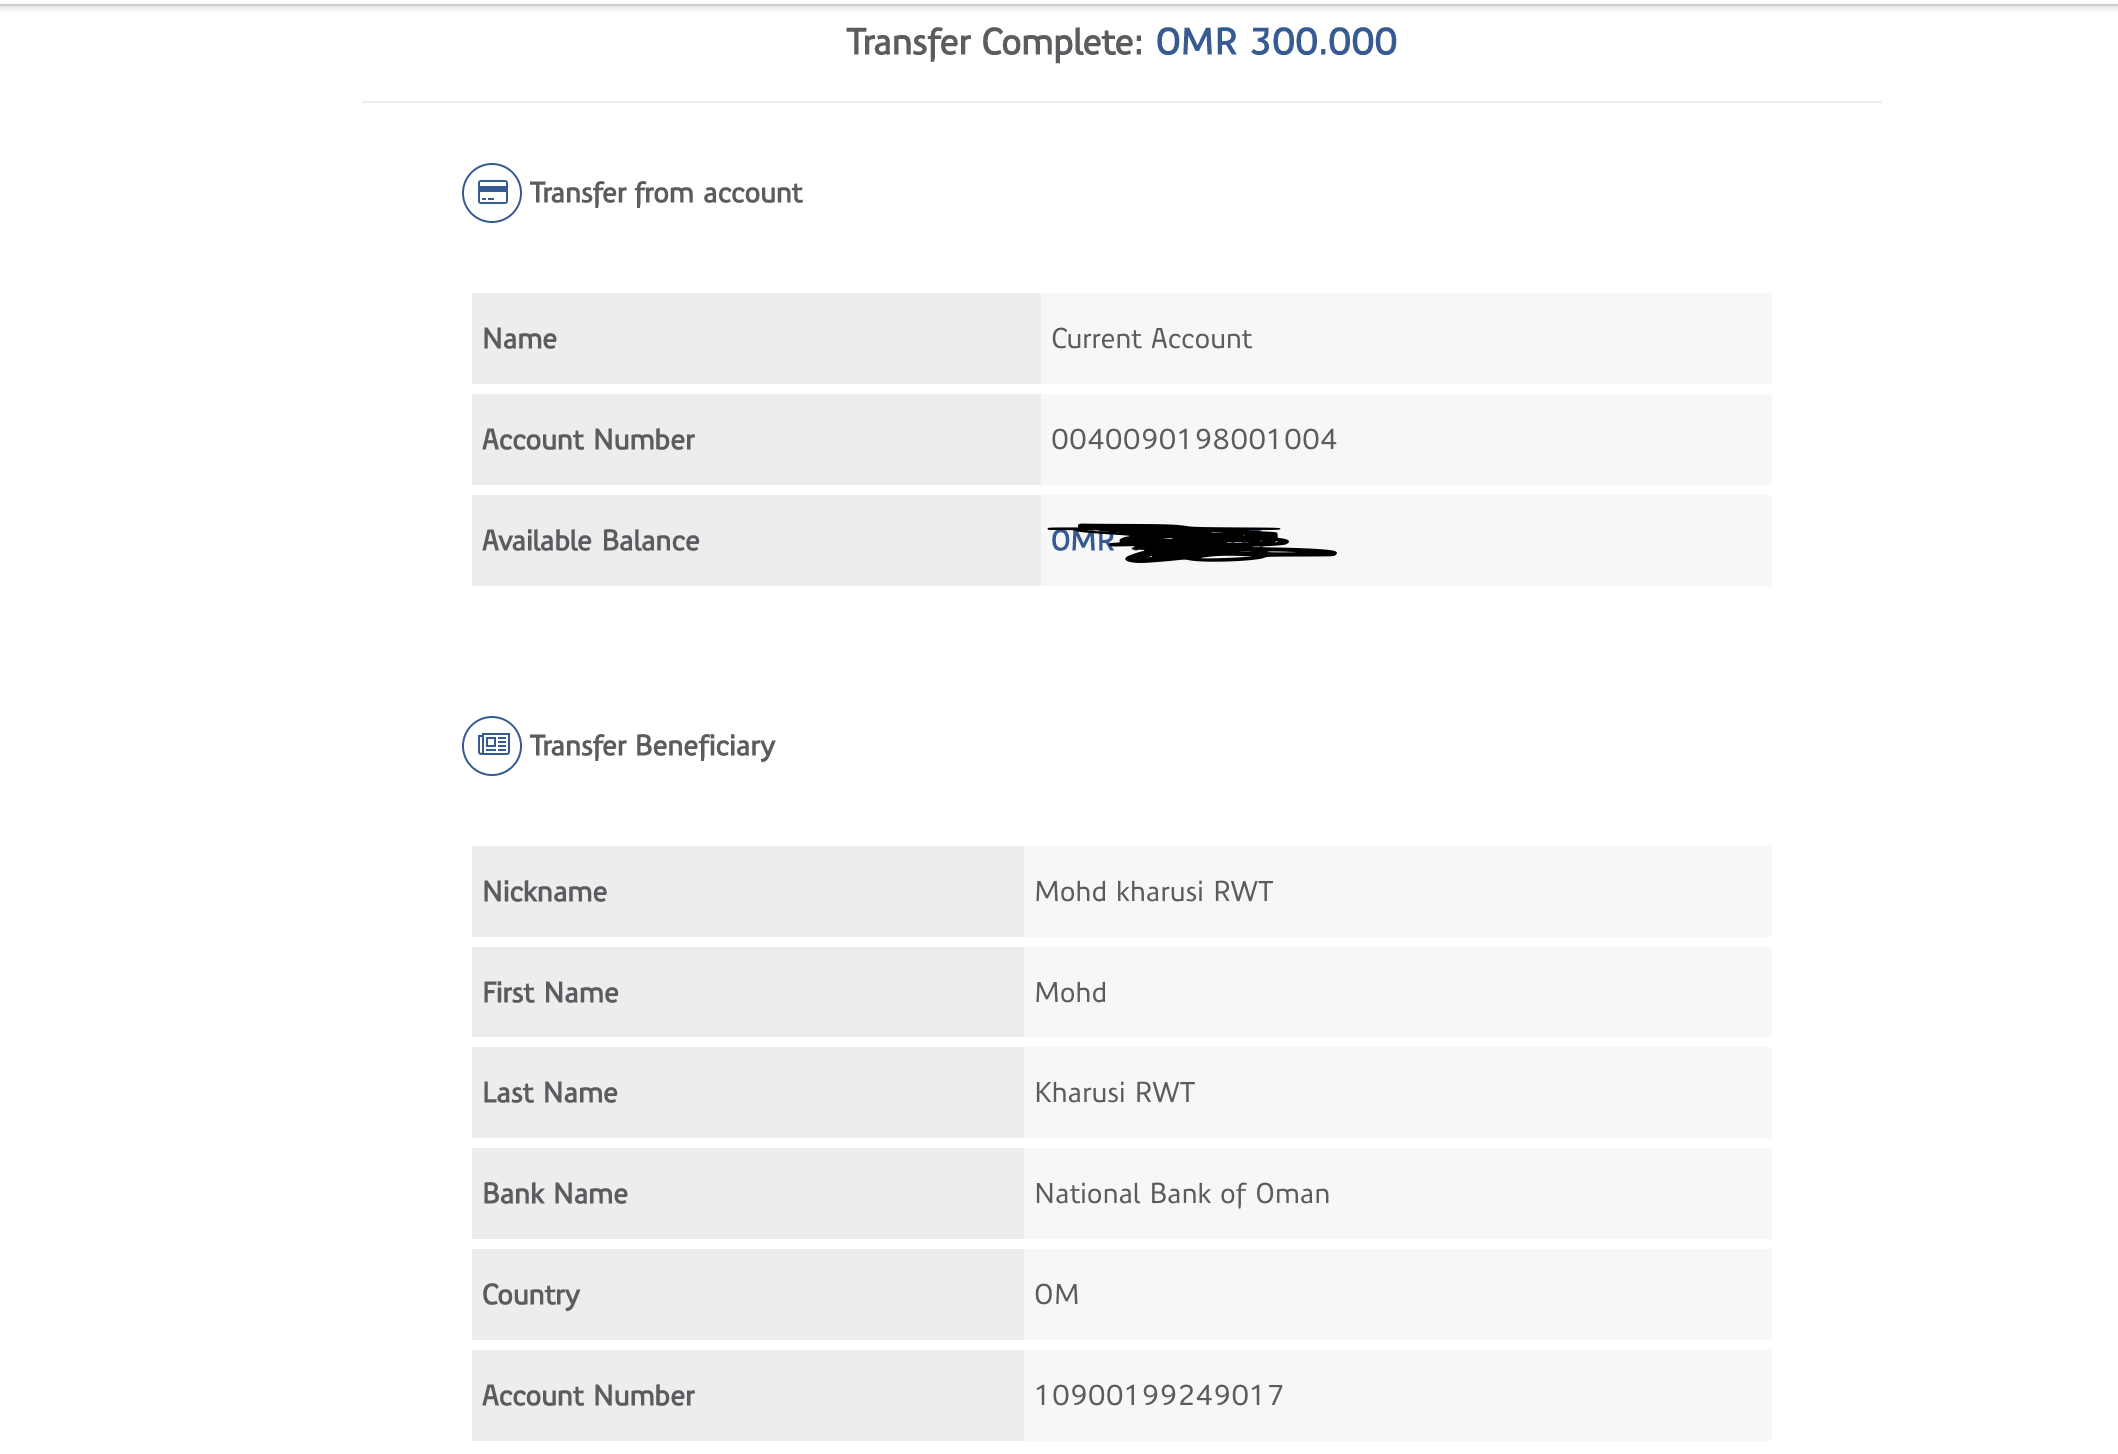Screen dimensions: 2118x1454
Task: Click the Country row label
Action: click(x=531, y=1295)
